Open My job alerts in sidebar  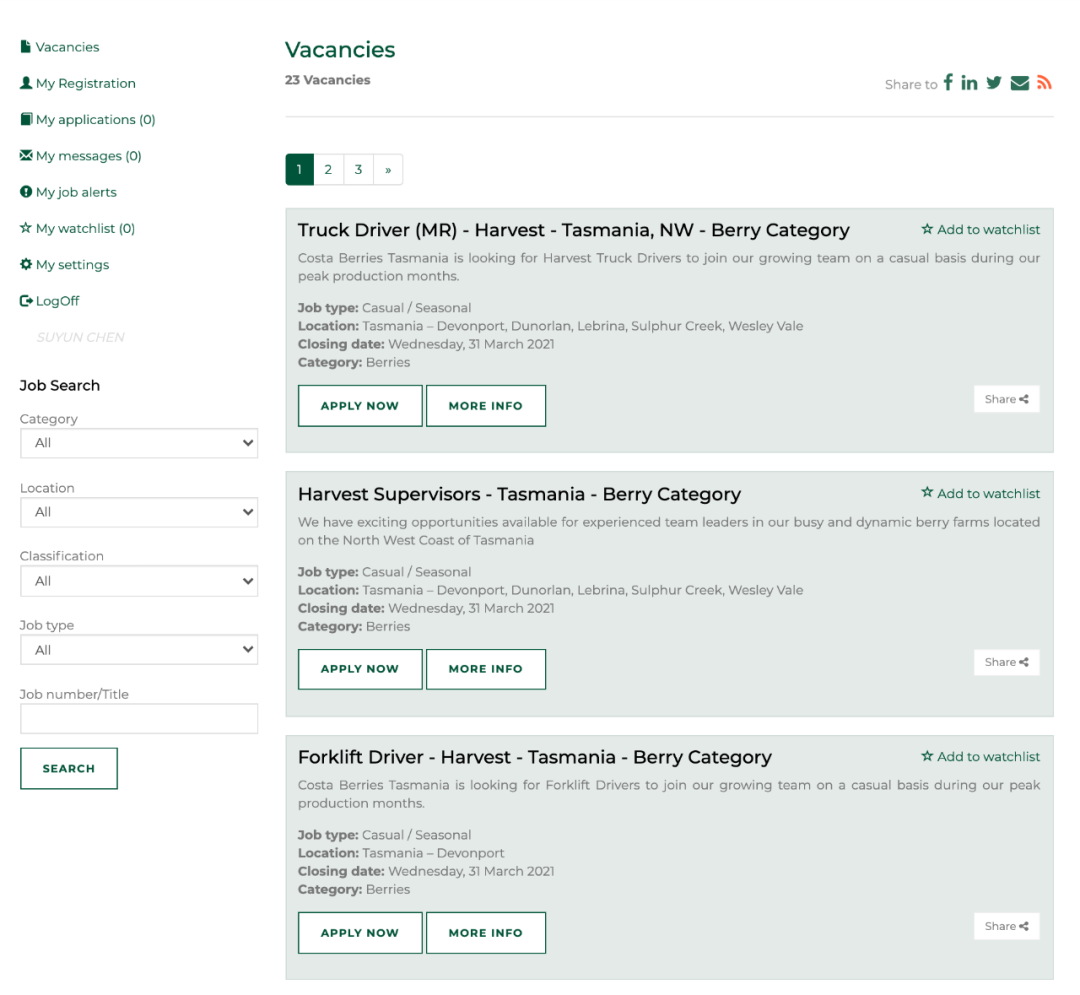click(75, 192)
